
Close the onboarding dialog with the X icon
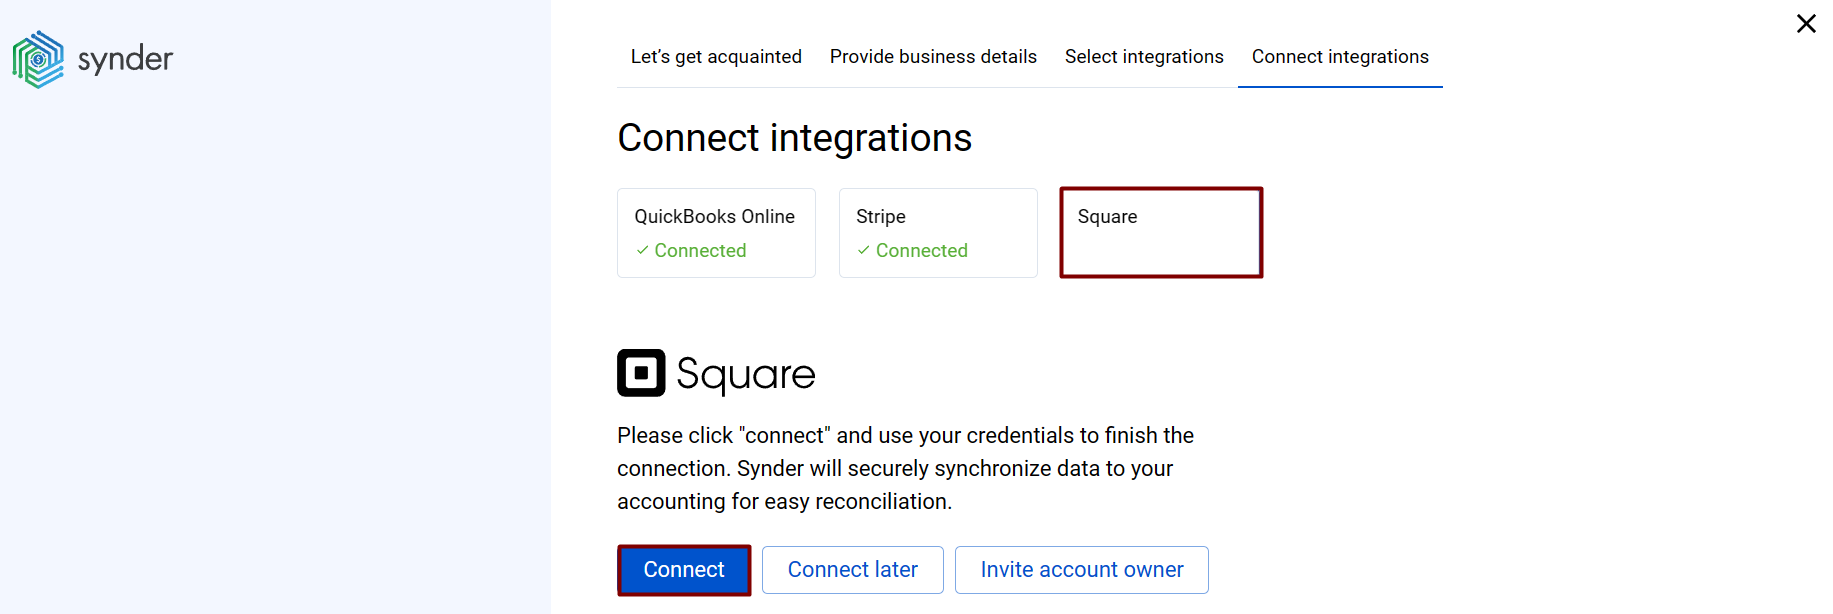pos(1806,23)
